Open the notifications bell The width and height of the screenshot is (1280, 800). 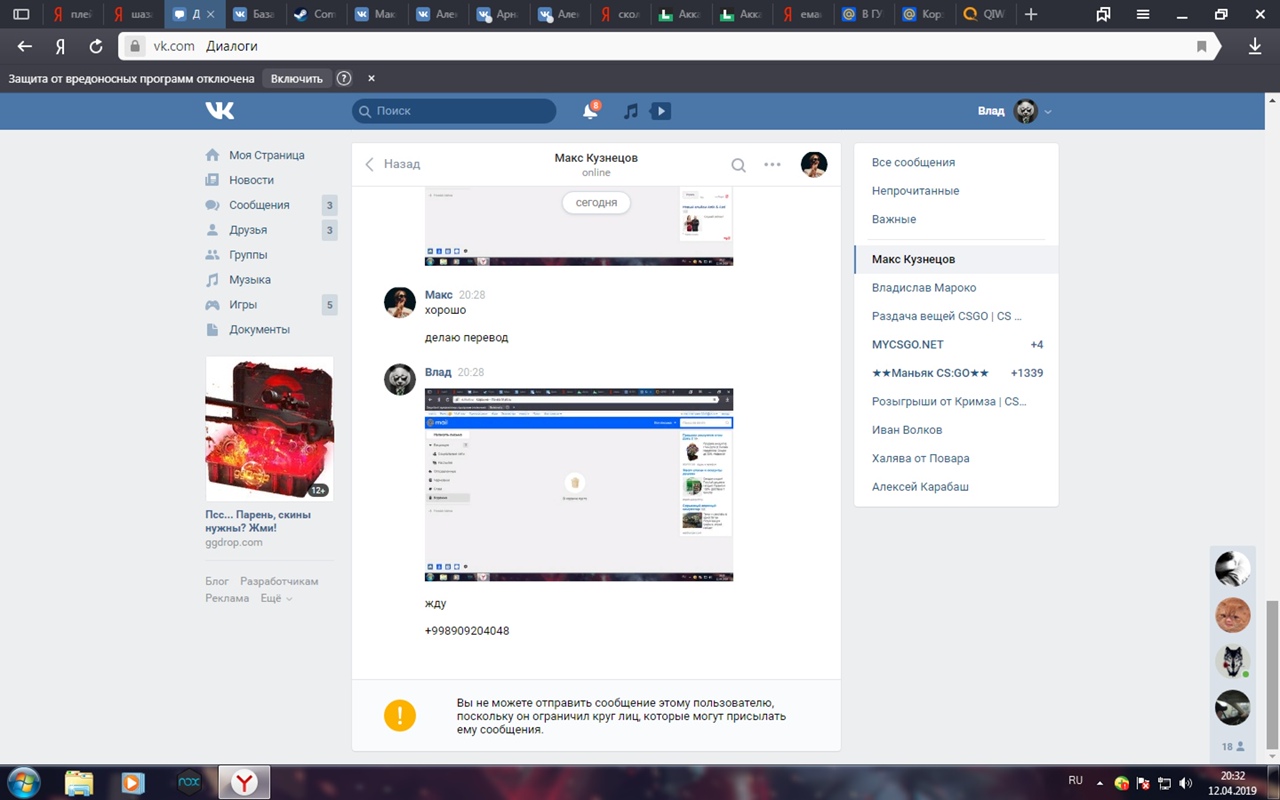[x=590, y=112]
